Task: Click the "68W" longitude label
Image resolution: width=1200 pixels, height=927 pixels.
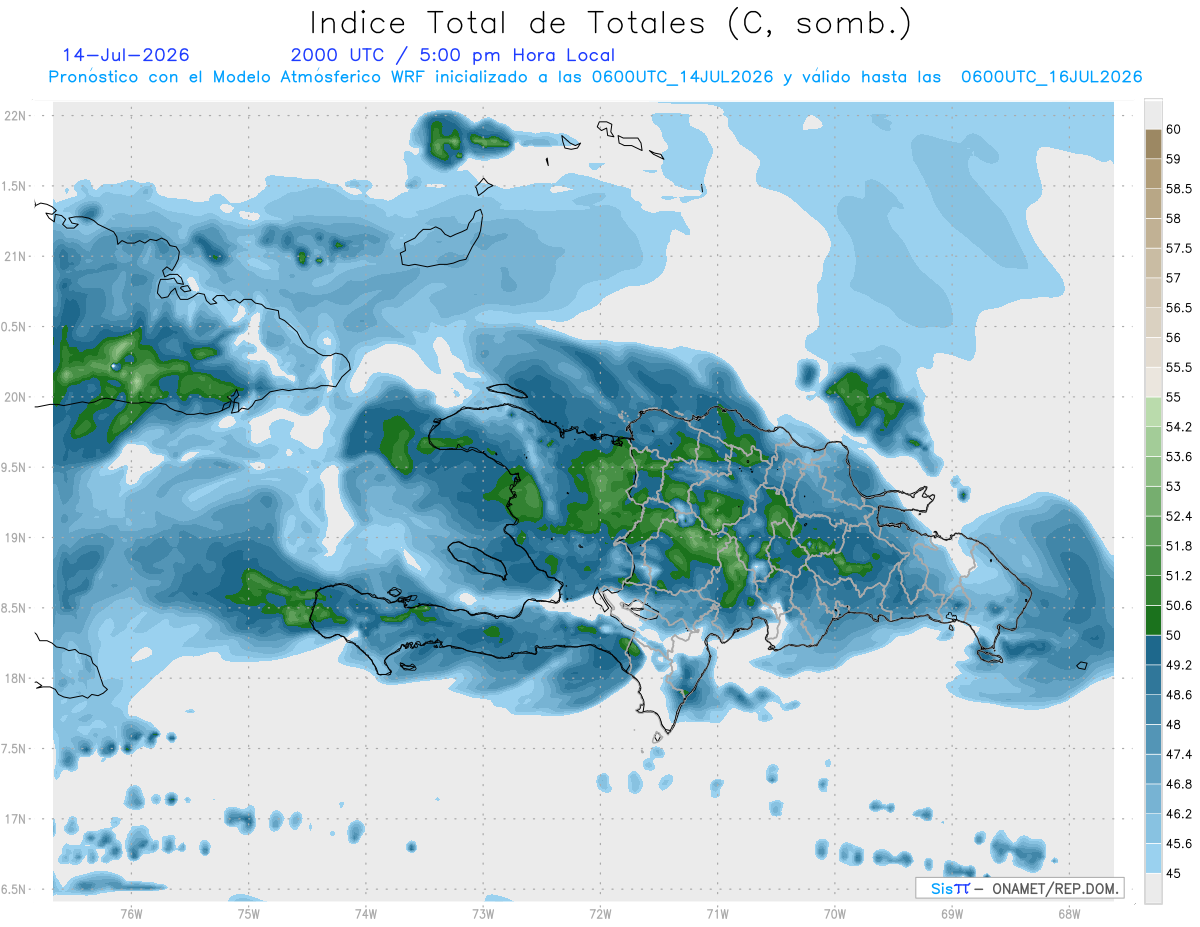Action: 1069,914
